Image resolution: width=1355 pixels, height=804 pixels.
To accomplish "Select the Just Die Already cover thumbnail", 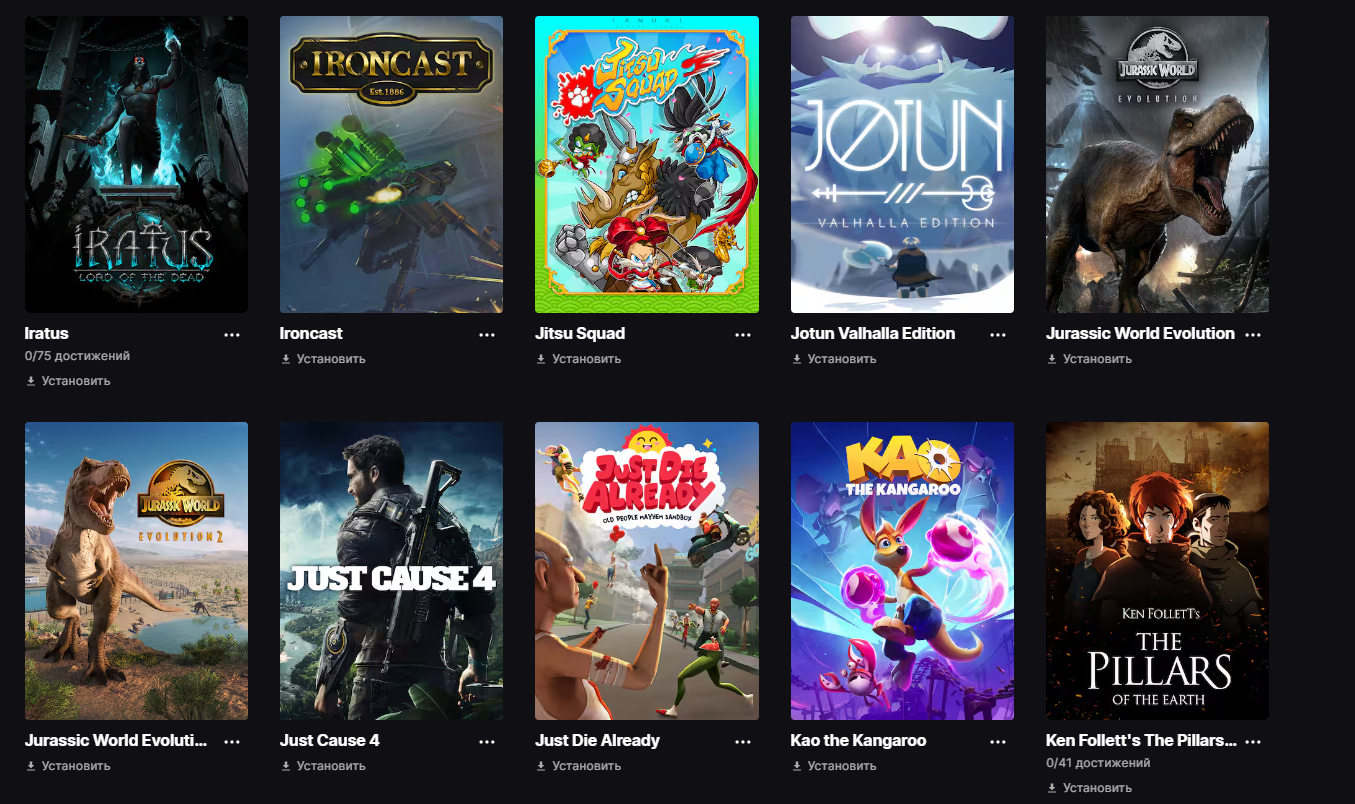I will pyautogui.click(x=647, y=571).
